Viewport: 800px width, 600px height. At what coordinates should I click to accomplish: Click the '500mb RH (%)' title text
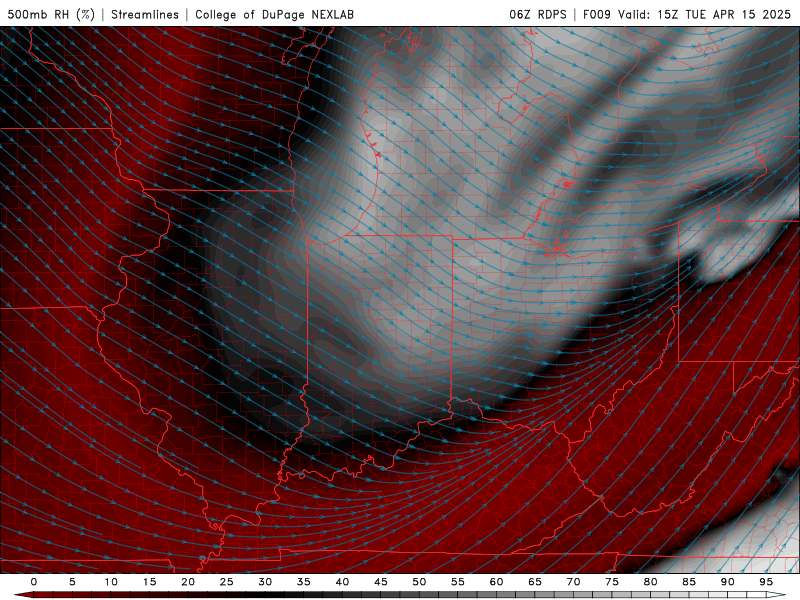(51, 14)
